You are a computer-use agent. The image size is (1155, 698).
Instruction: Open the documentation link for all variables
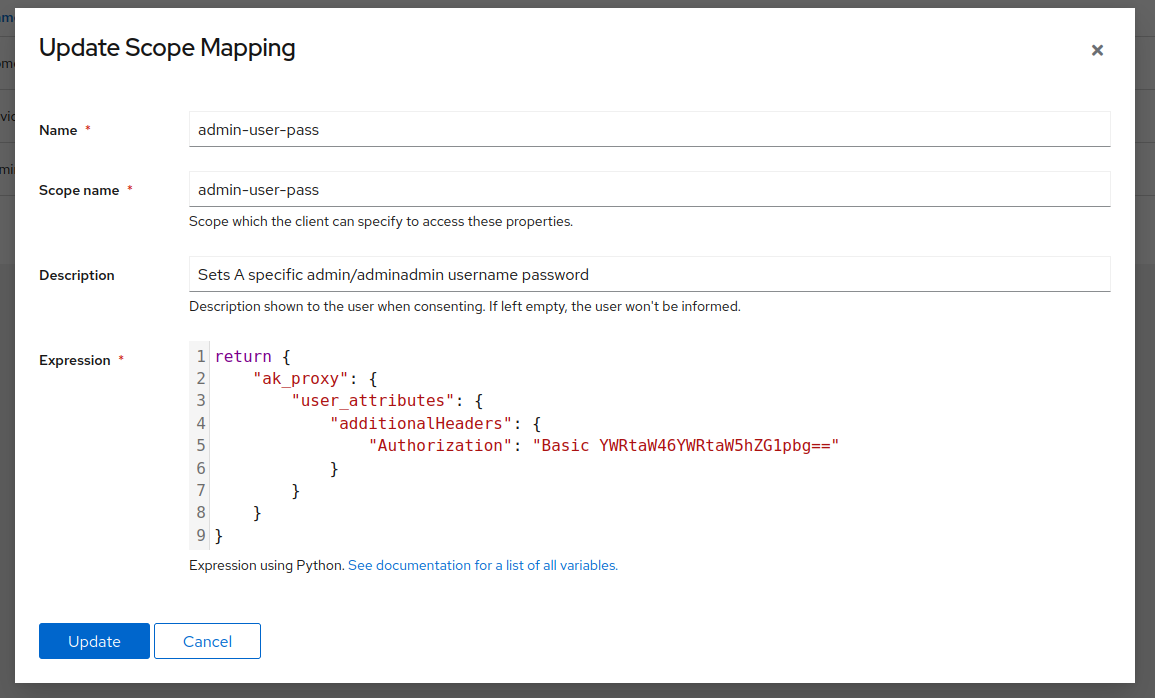click(x=482, y=565)
